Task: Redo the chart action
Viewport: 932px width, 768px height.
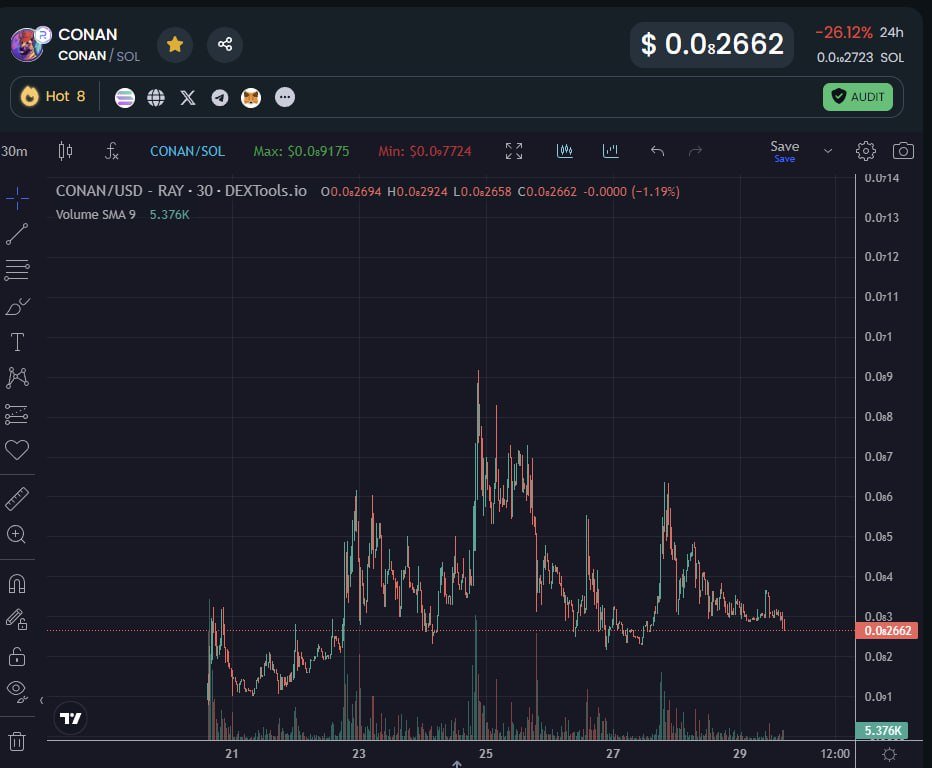Action: pos(695,152)
